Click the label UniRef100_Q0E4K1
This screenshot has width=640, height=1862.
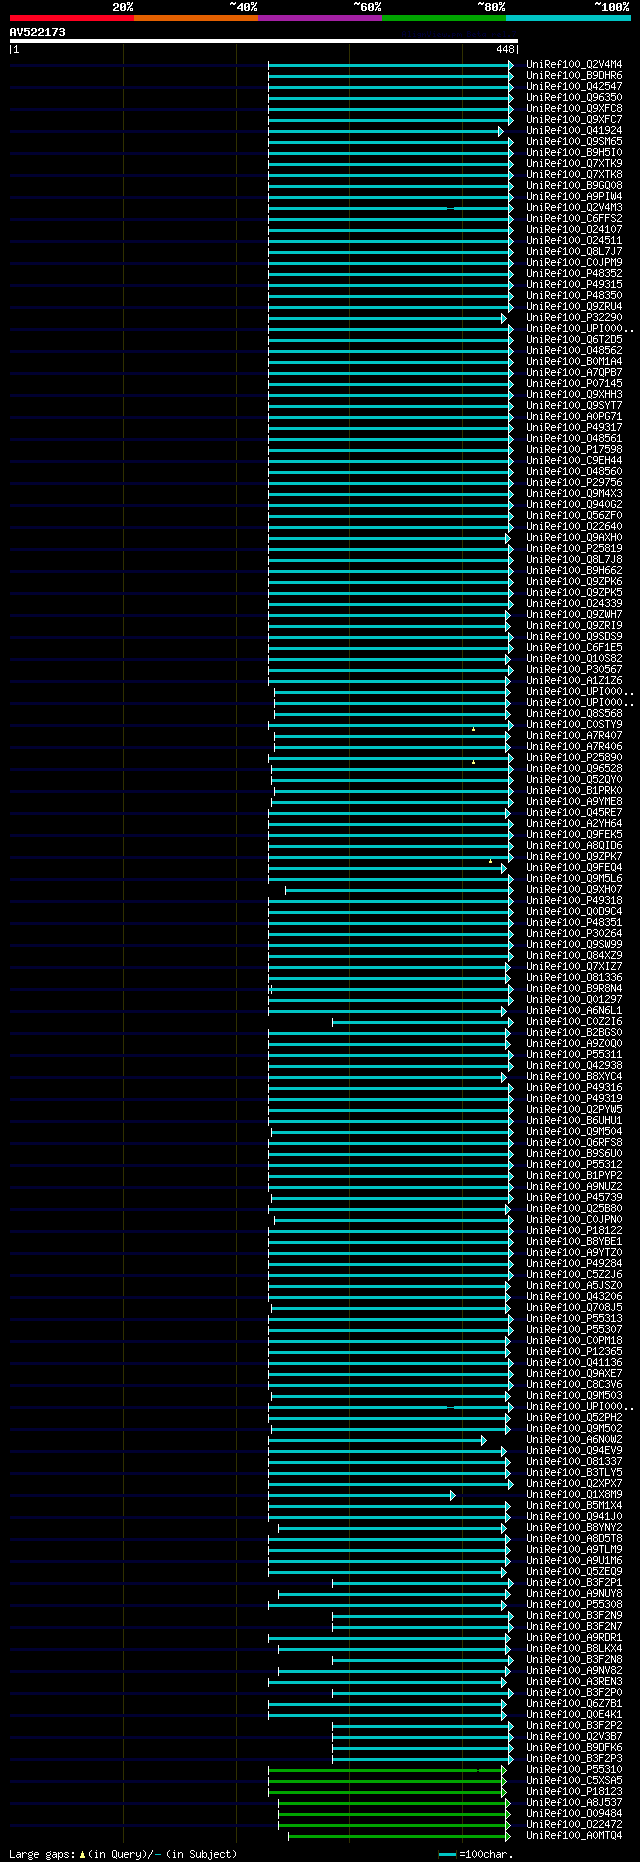coord(574,1715)
